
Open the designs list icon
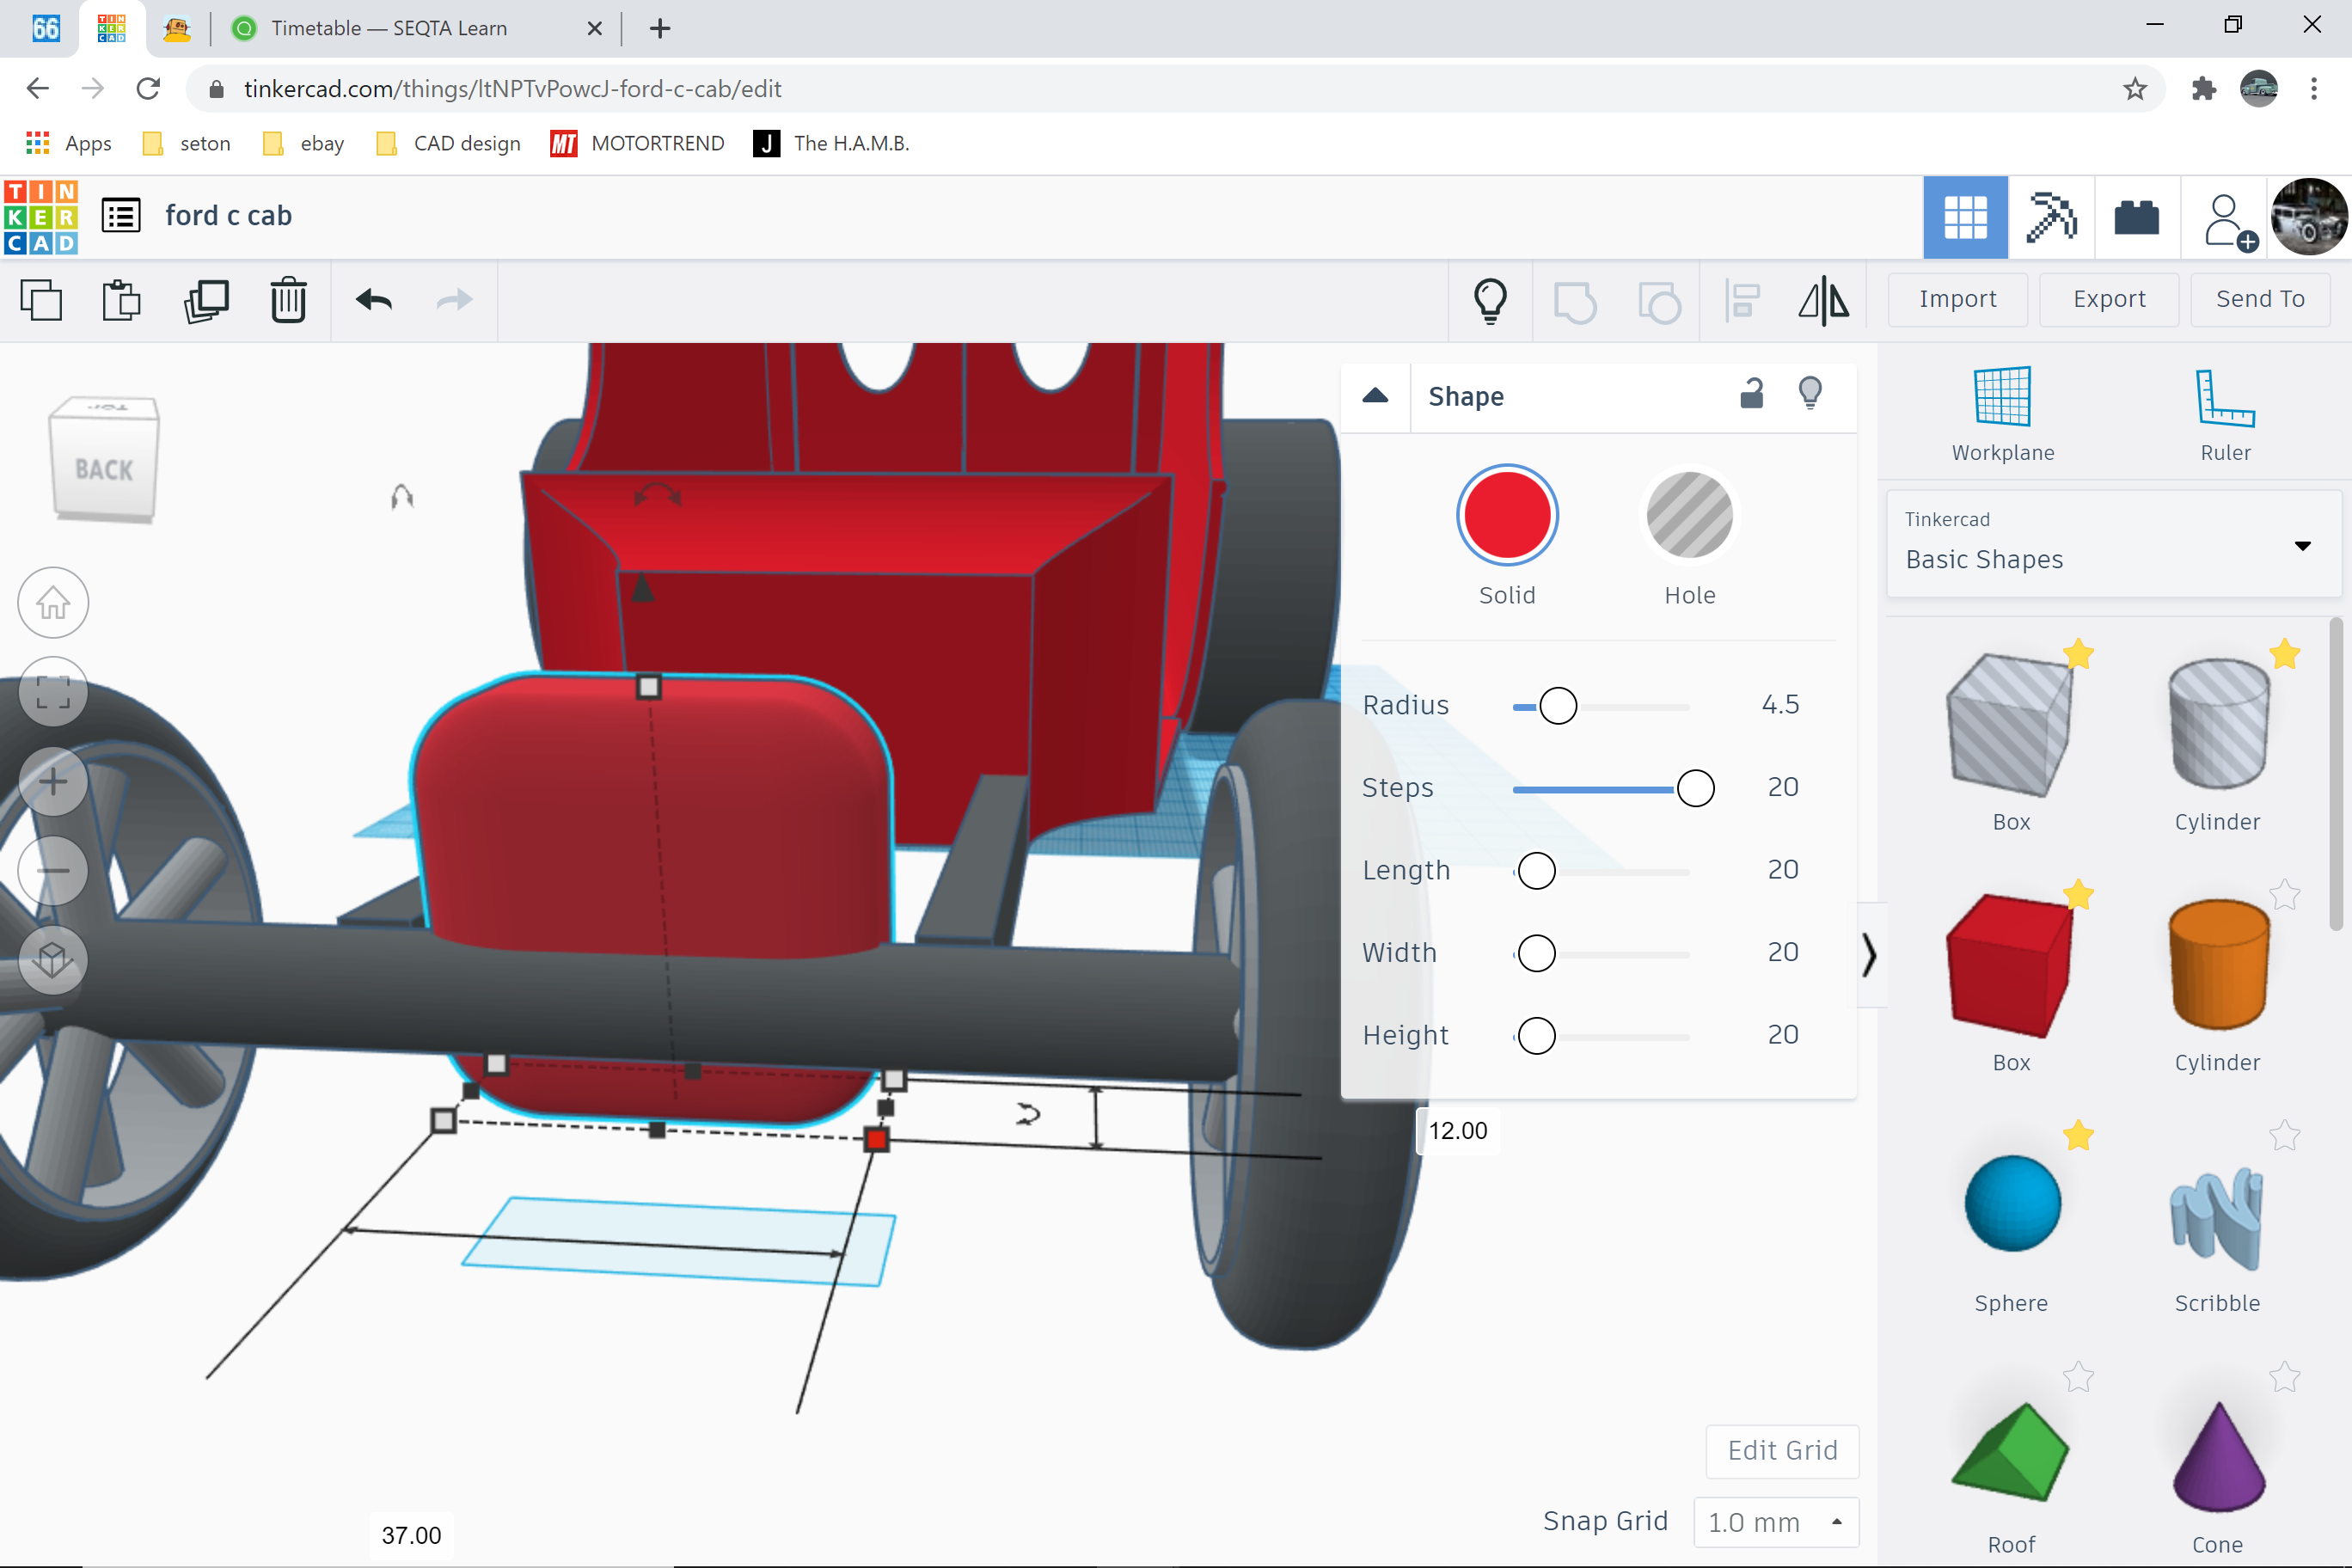click(121, 216)
